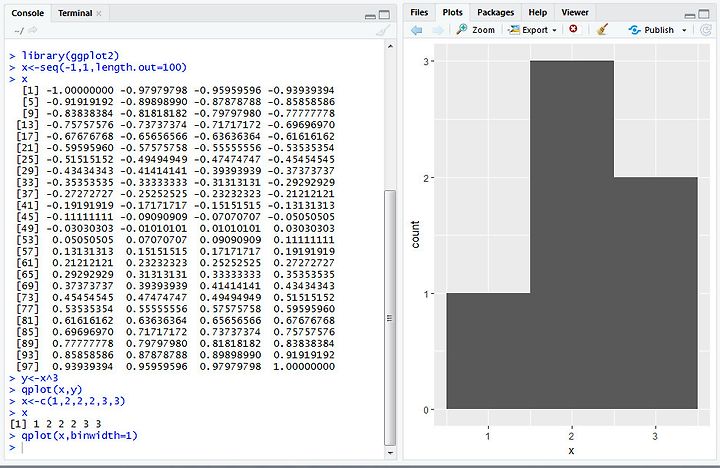Switch to the Terminal tab
Image resolution: width=720 pixels, height=468 pixels.
(x=75, y=13)
